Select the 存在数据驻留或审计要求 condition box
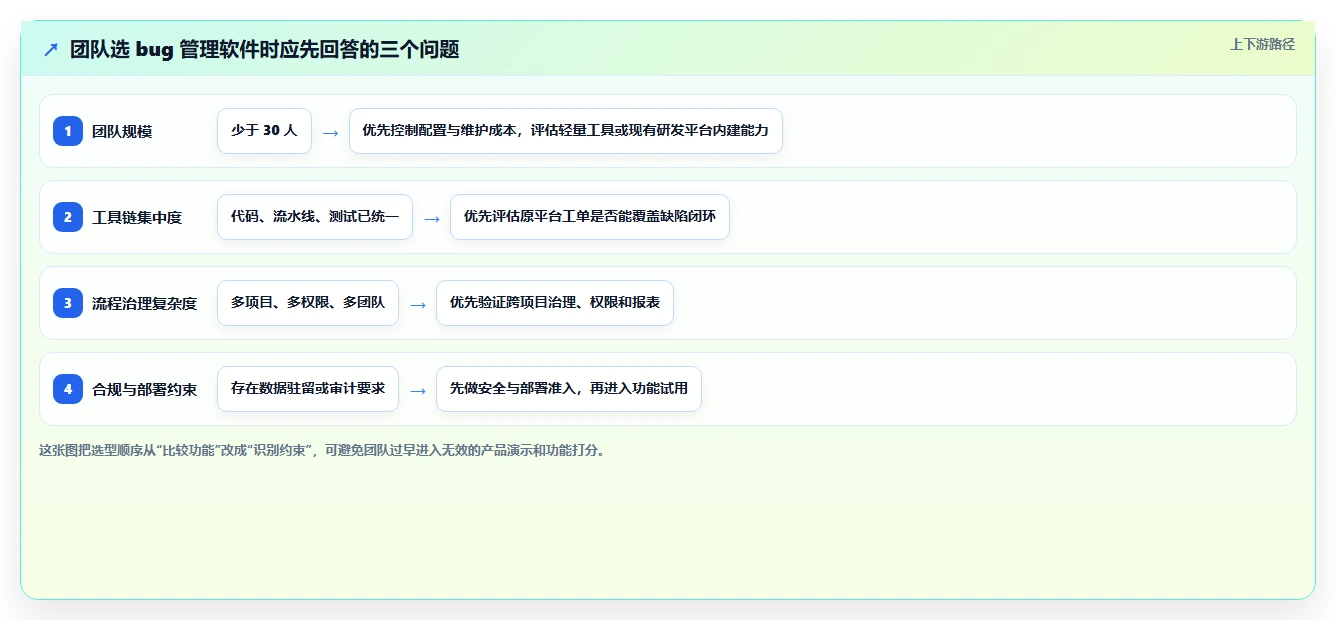 coord(308,389)
